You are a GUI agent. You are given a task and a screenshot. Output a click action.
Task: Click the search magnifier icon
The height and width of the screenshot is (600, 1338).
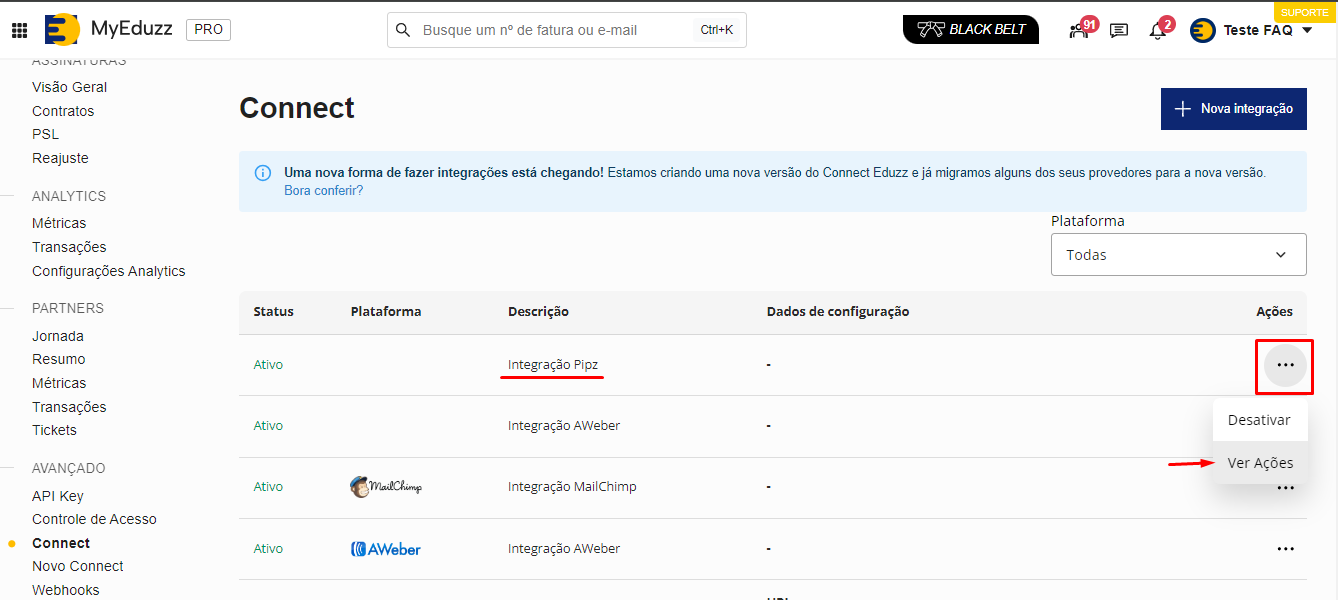click(x=404, y=30)
